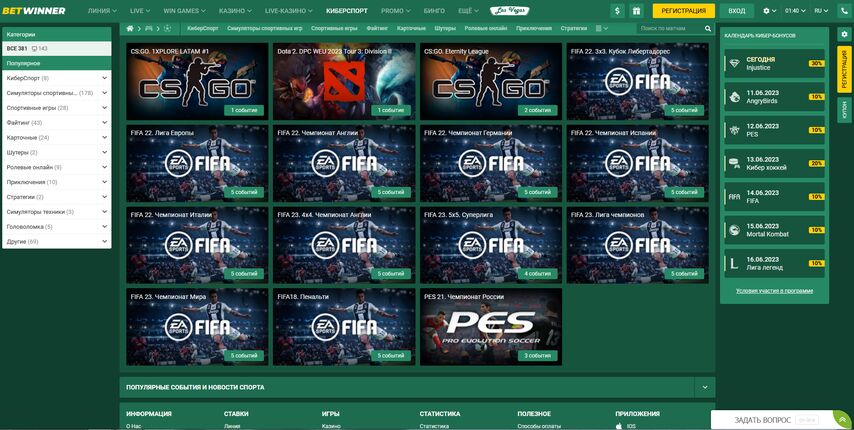
Task: Select the ВСЕ 381 filter
Action: coord(17,48)
